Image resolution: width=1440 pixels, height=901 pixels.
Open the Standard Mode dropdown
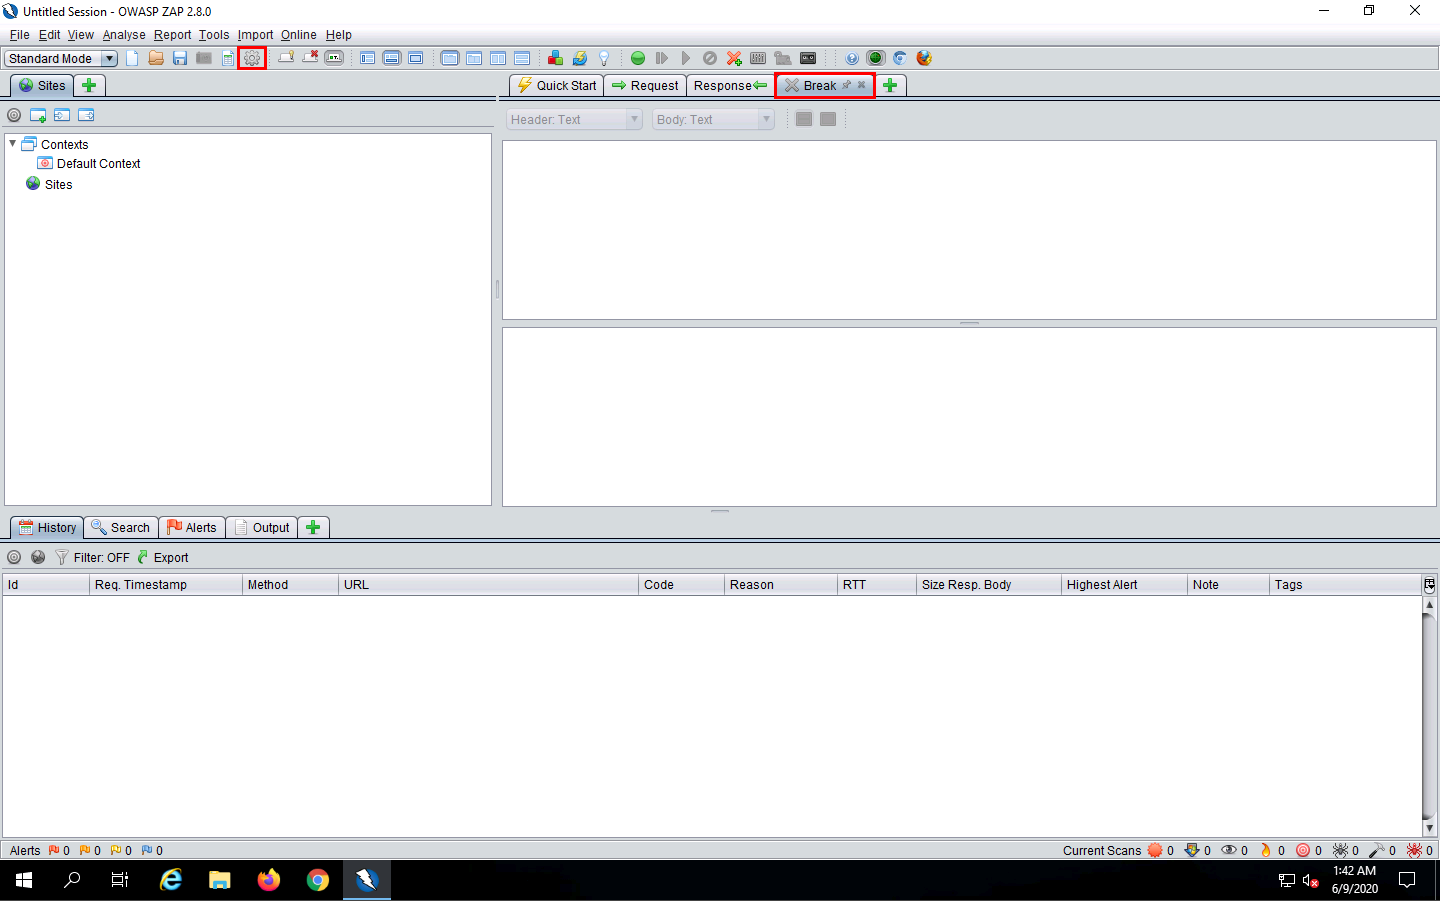coord(61,58)
